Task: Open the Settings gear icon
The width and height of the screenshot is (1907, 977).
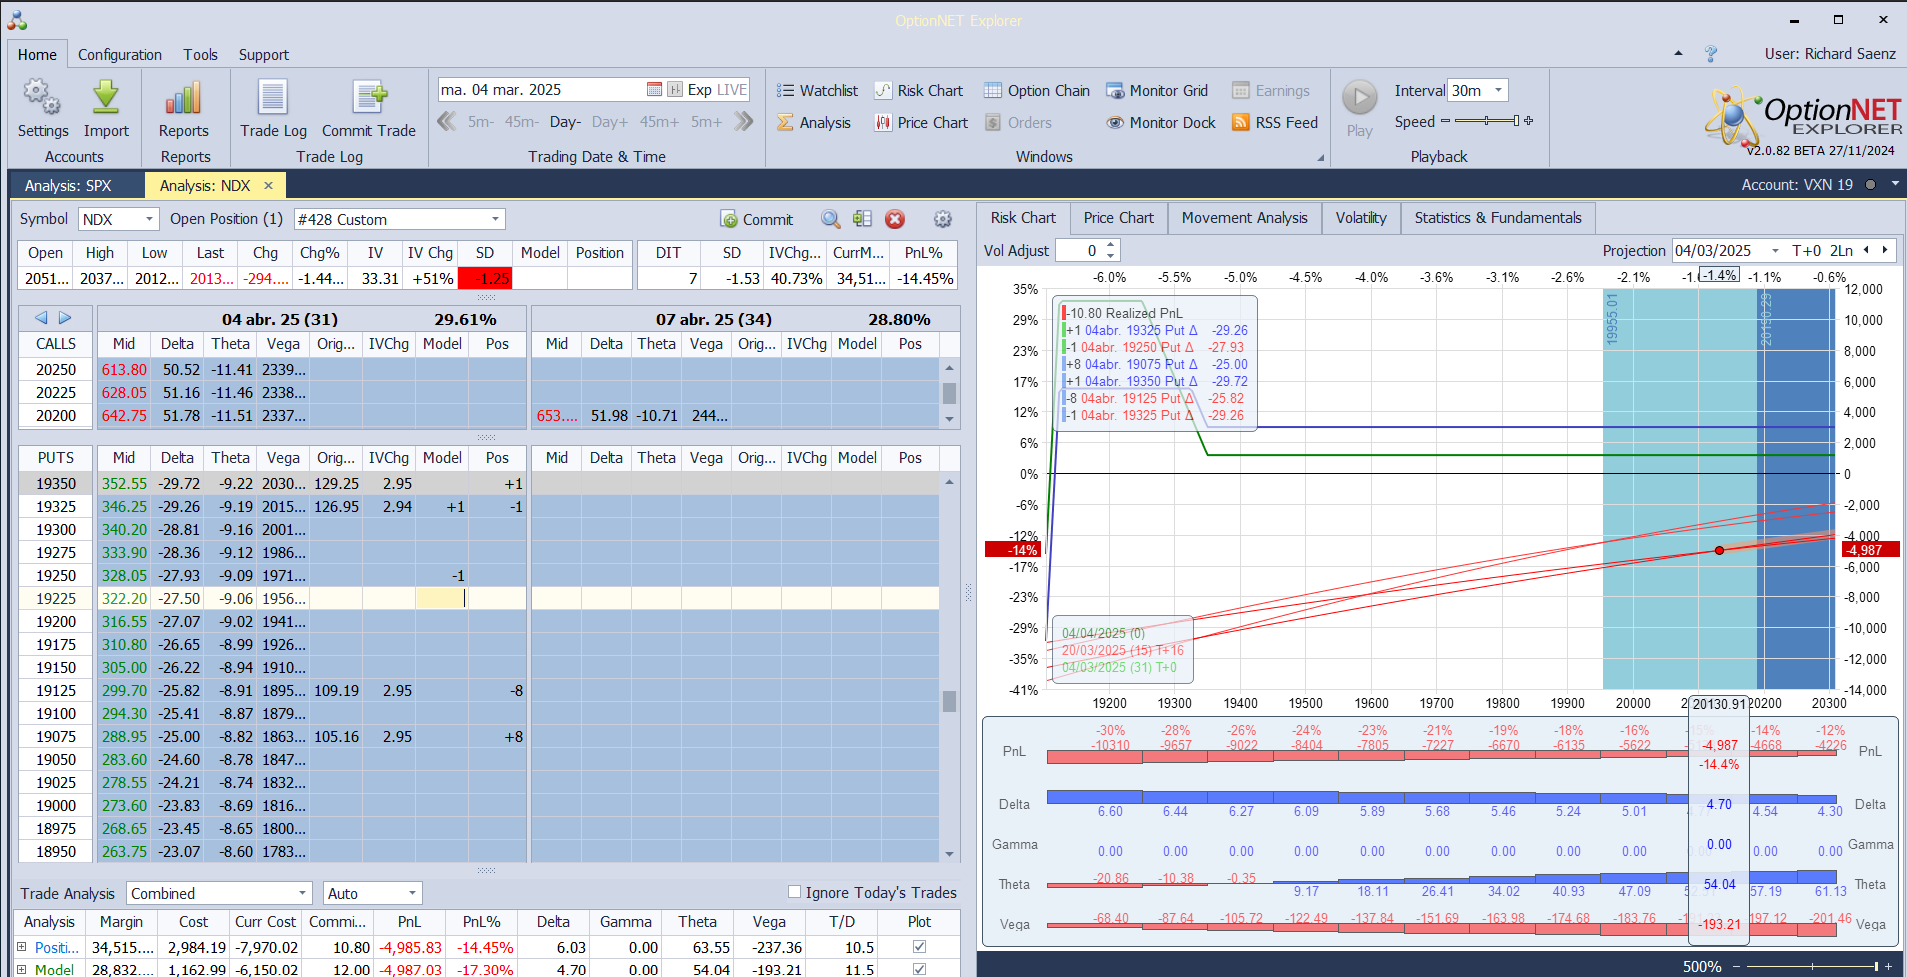Action: [42, 97]
